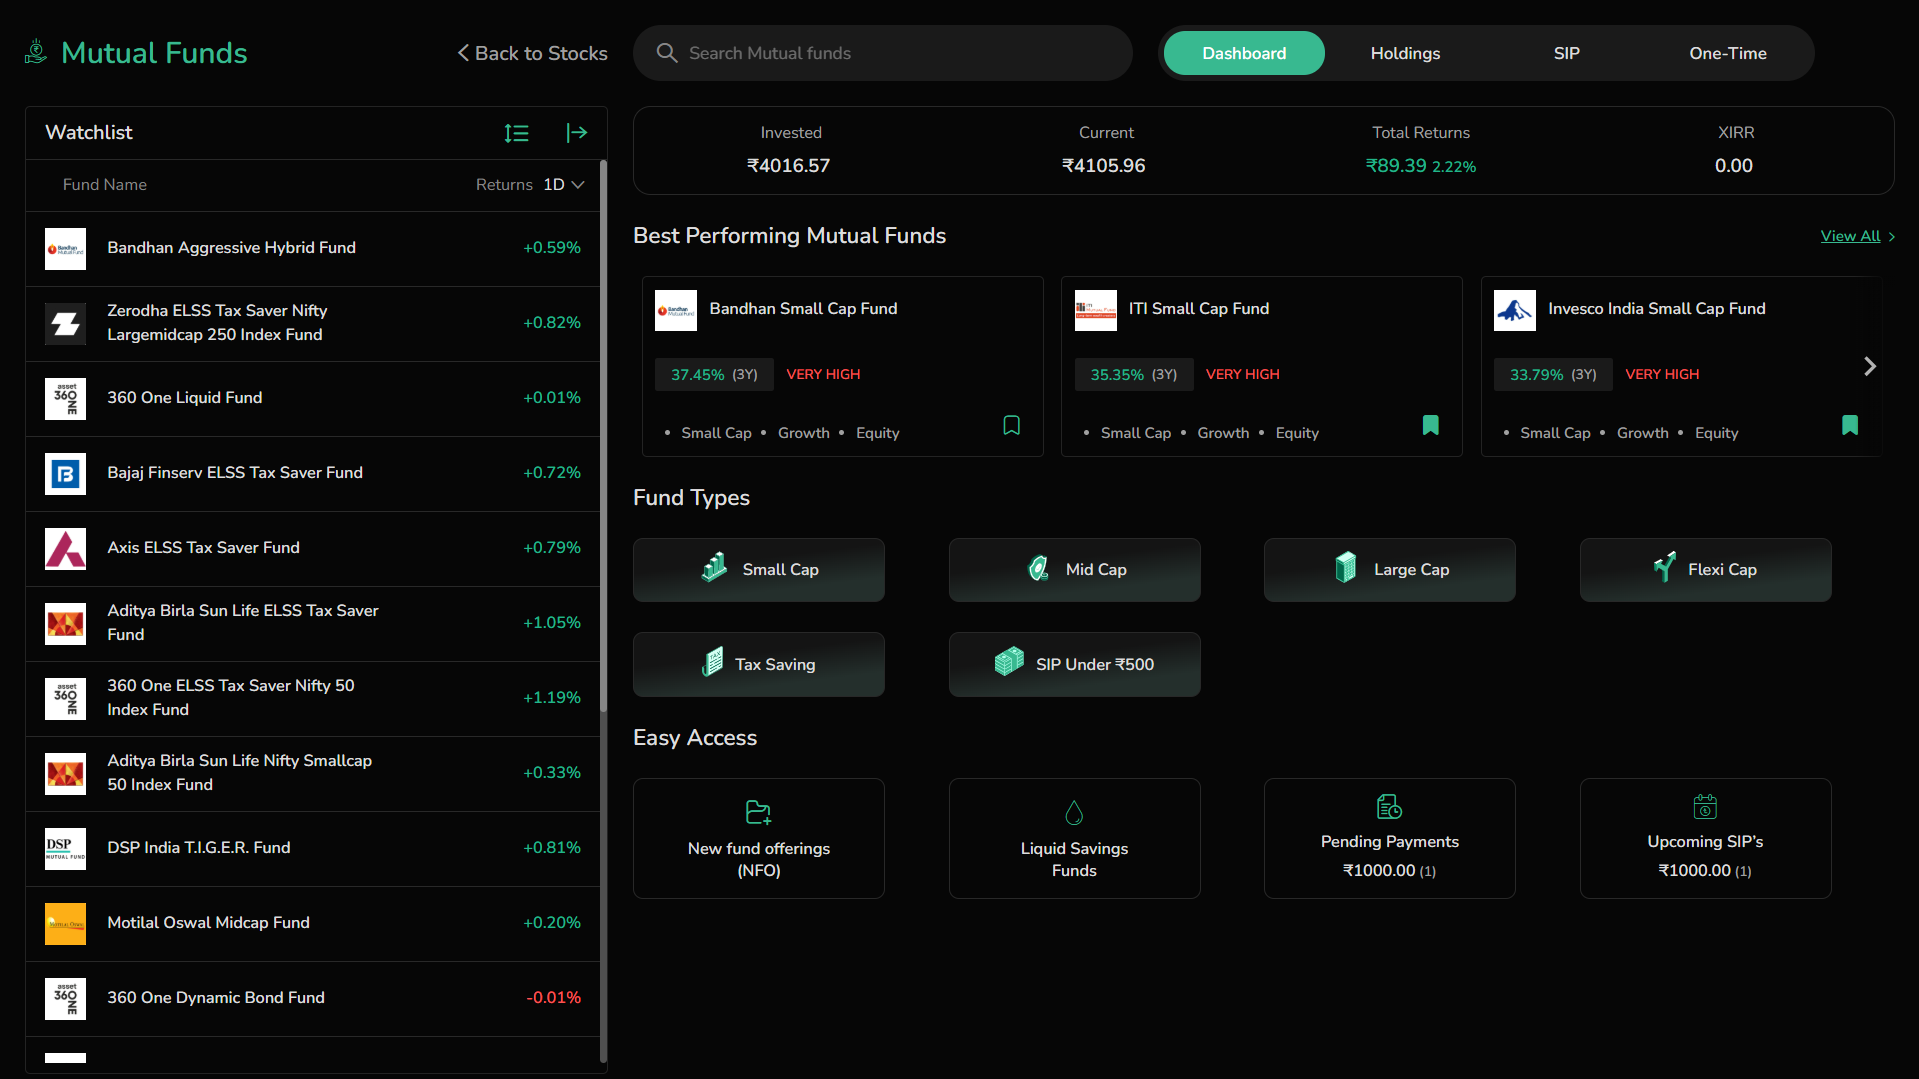
Task: Click the Bajaj Finserv ELSS fund logo
Action: (x=66, y=474)
